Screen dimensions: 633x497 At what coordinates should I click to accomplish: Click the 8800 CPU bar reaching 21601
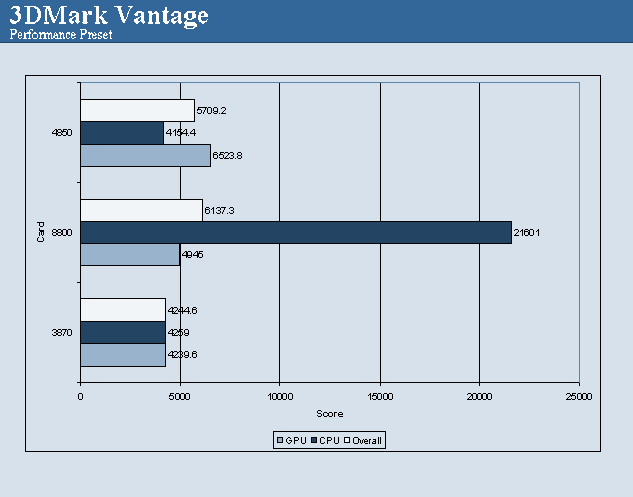click(296, 233)
